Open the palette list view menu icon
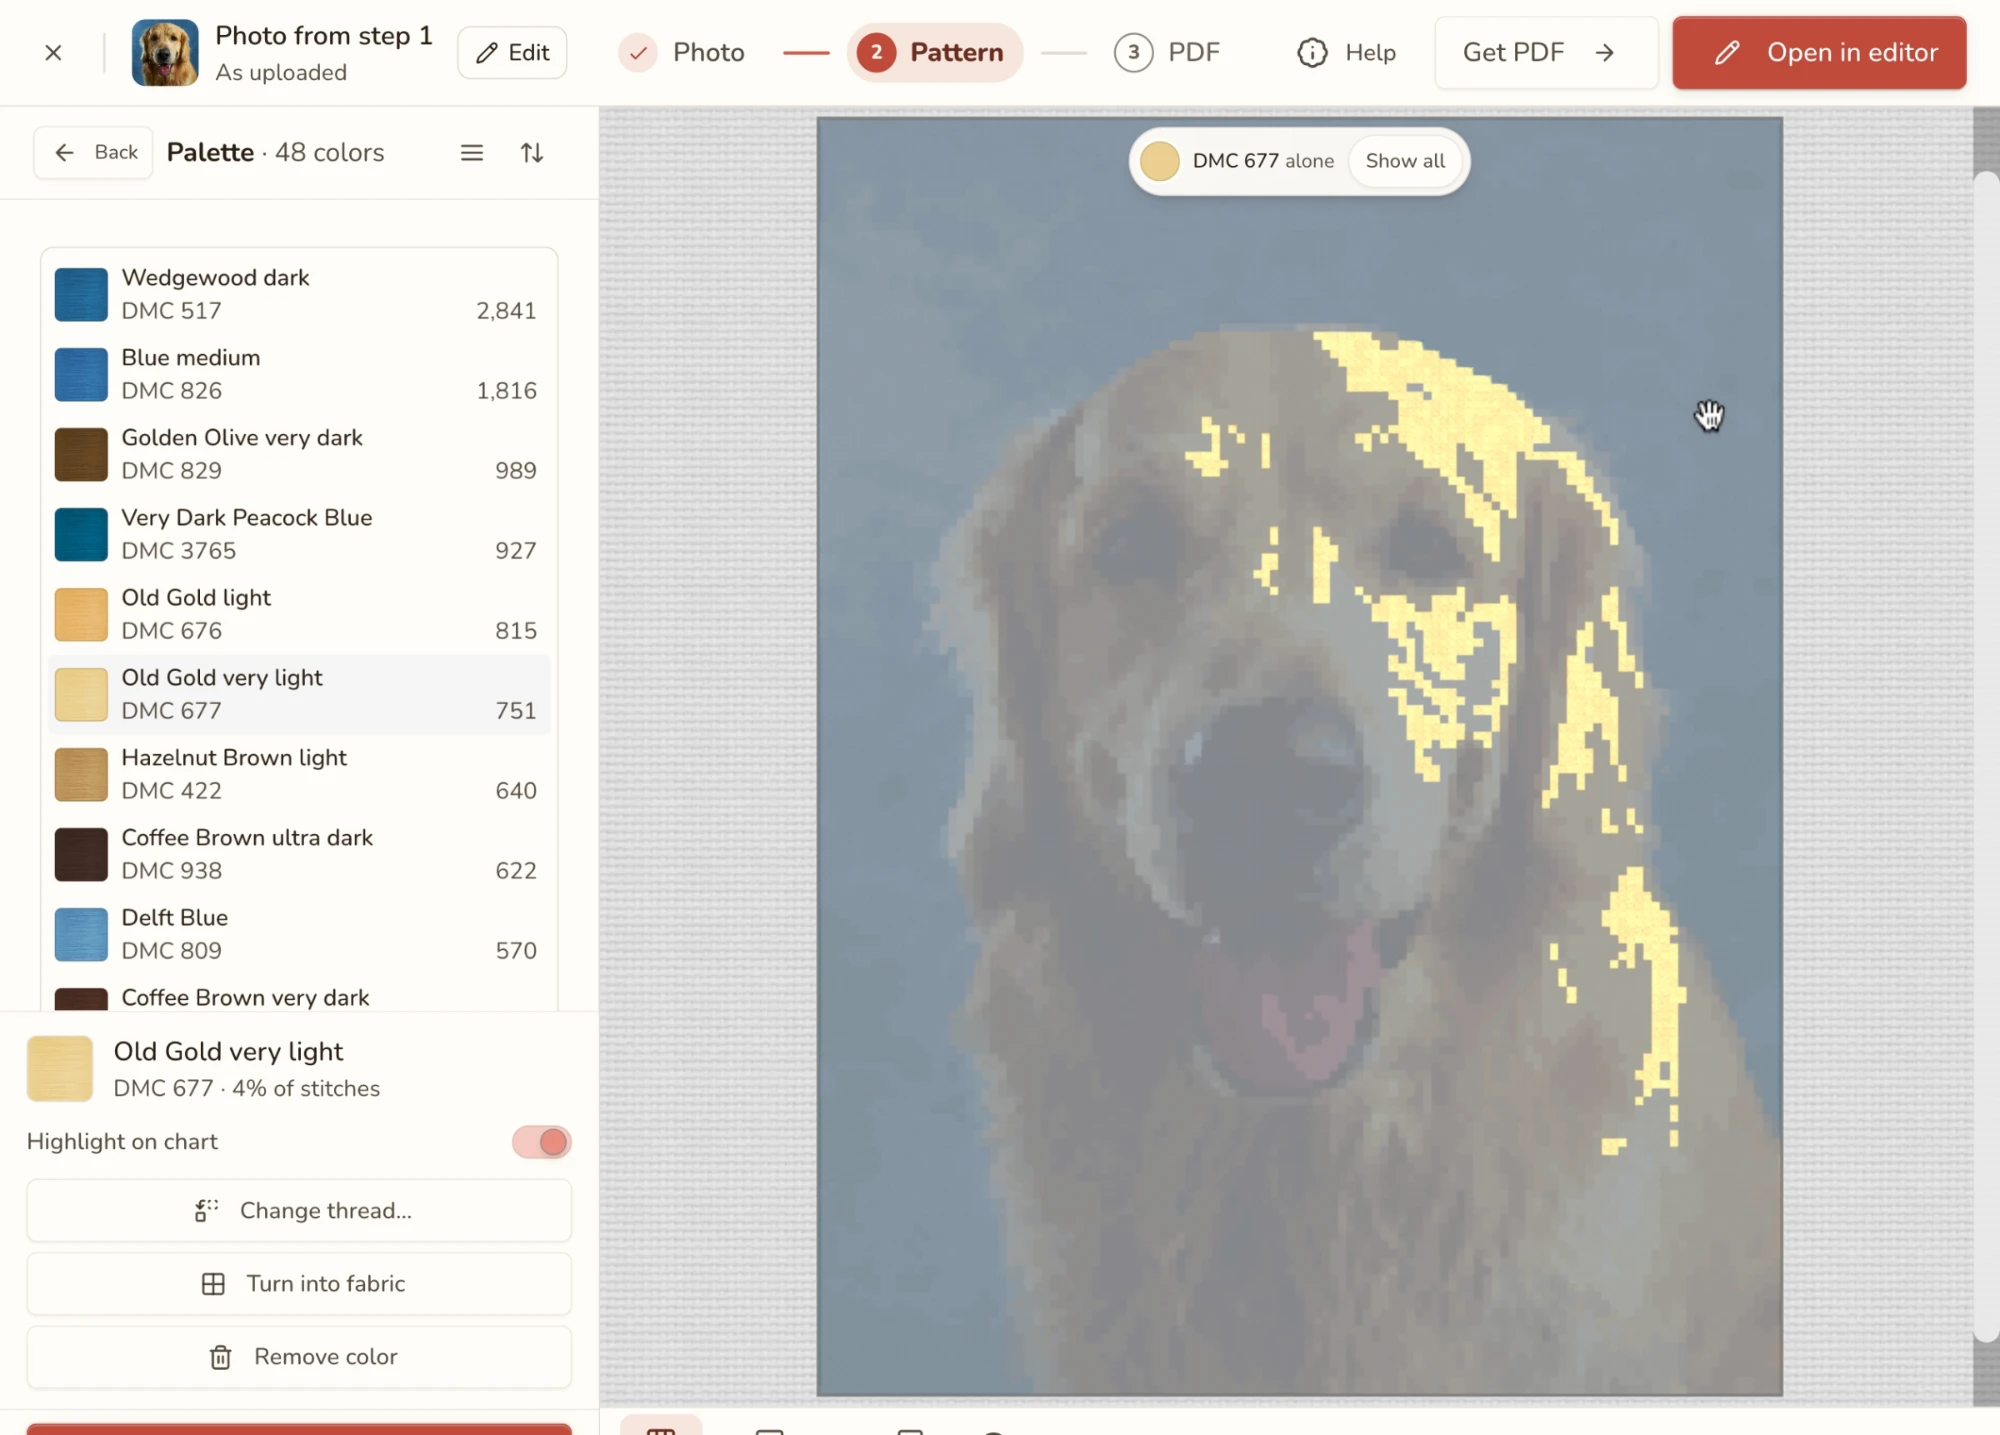 pyautogui.click(x=472, y=152)
